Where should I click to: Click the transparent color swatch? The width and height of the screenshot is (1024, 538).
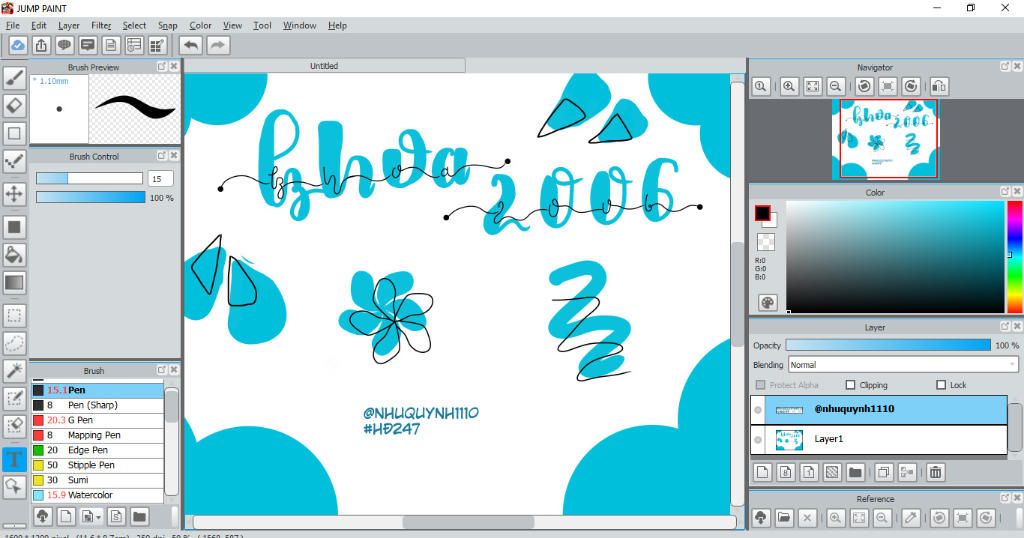tap(765, 242)
